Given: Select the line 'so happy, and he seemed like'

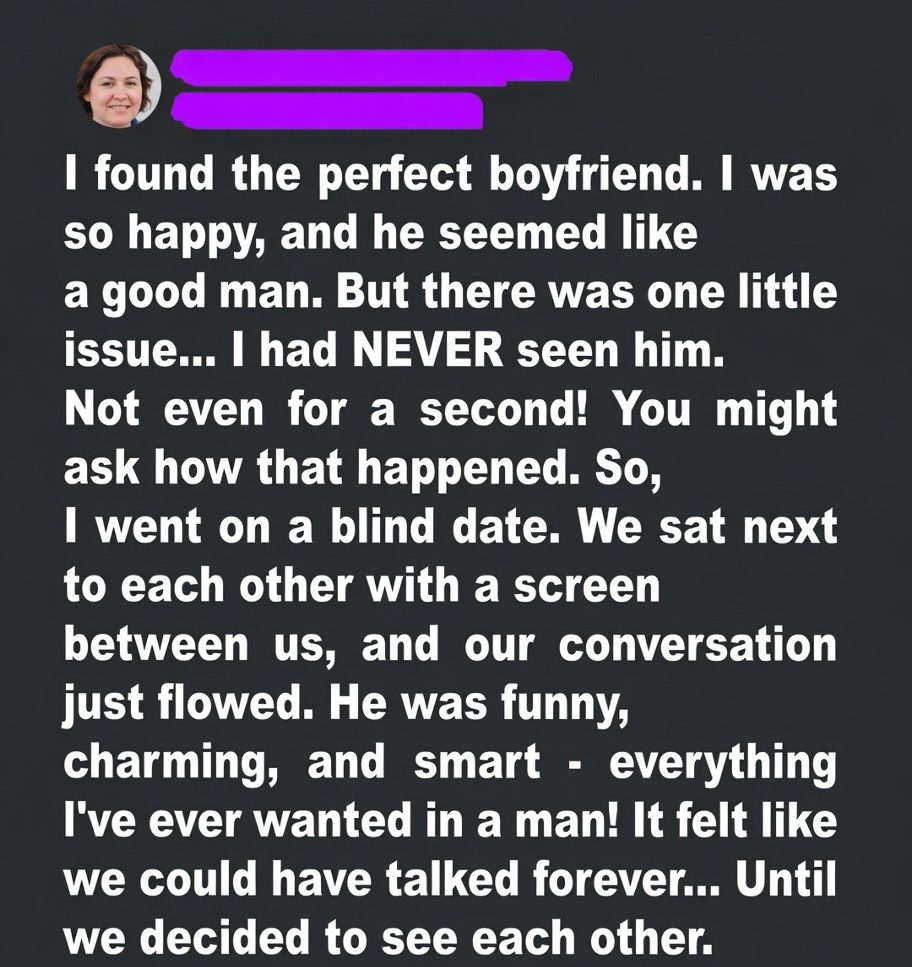Looking at the screenshot, I should [x=379, y=238].
